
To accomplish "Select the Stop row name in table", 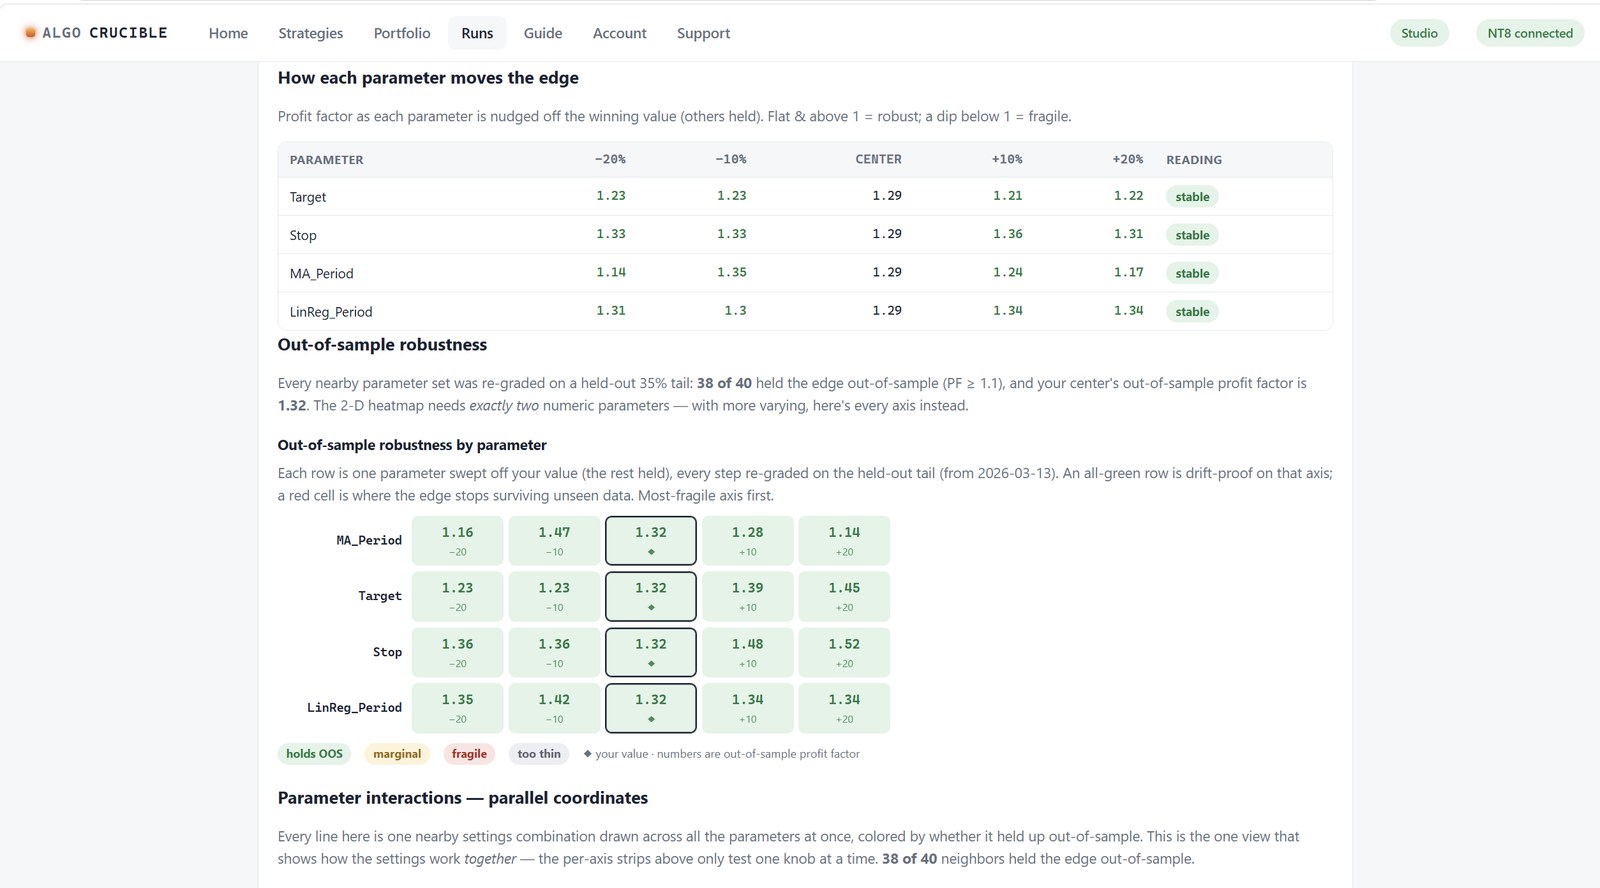I will point(303,235).
